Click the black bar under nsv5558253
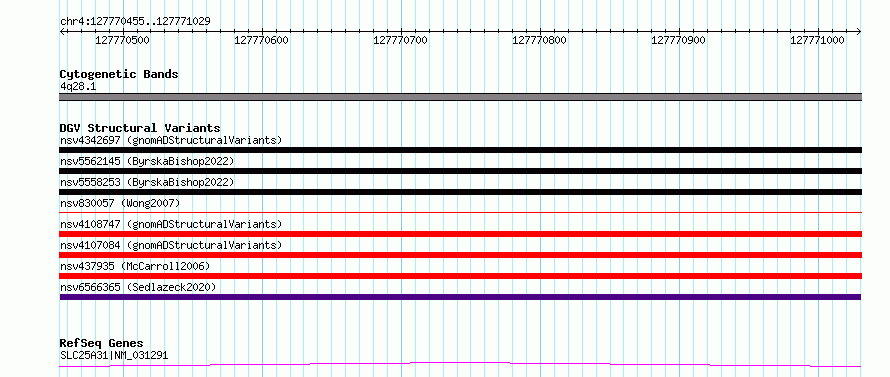 [460, 192]
